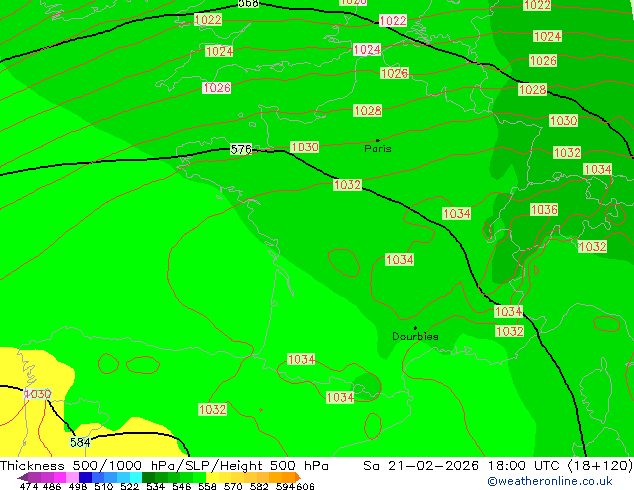Screen dimensions: 634x490
Task: Click the Dourbies location label
Action: tap(415, 336)
